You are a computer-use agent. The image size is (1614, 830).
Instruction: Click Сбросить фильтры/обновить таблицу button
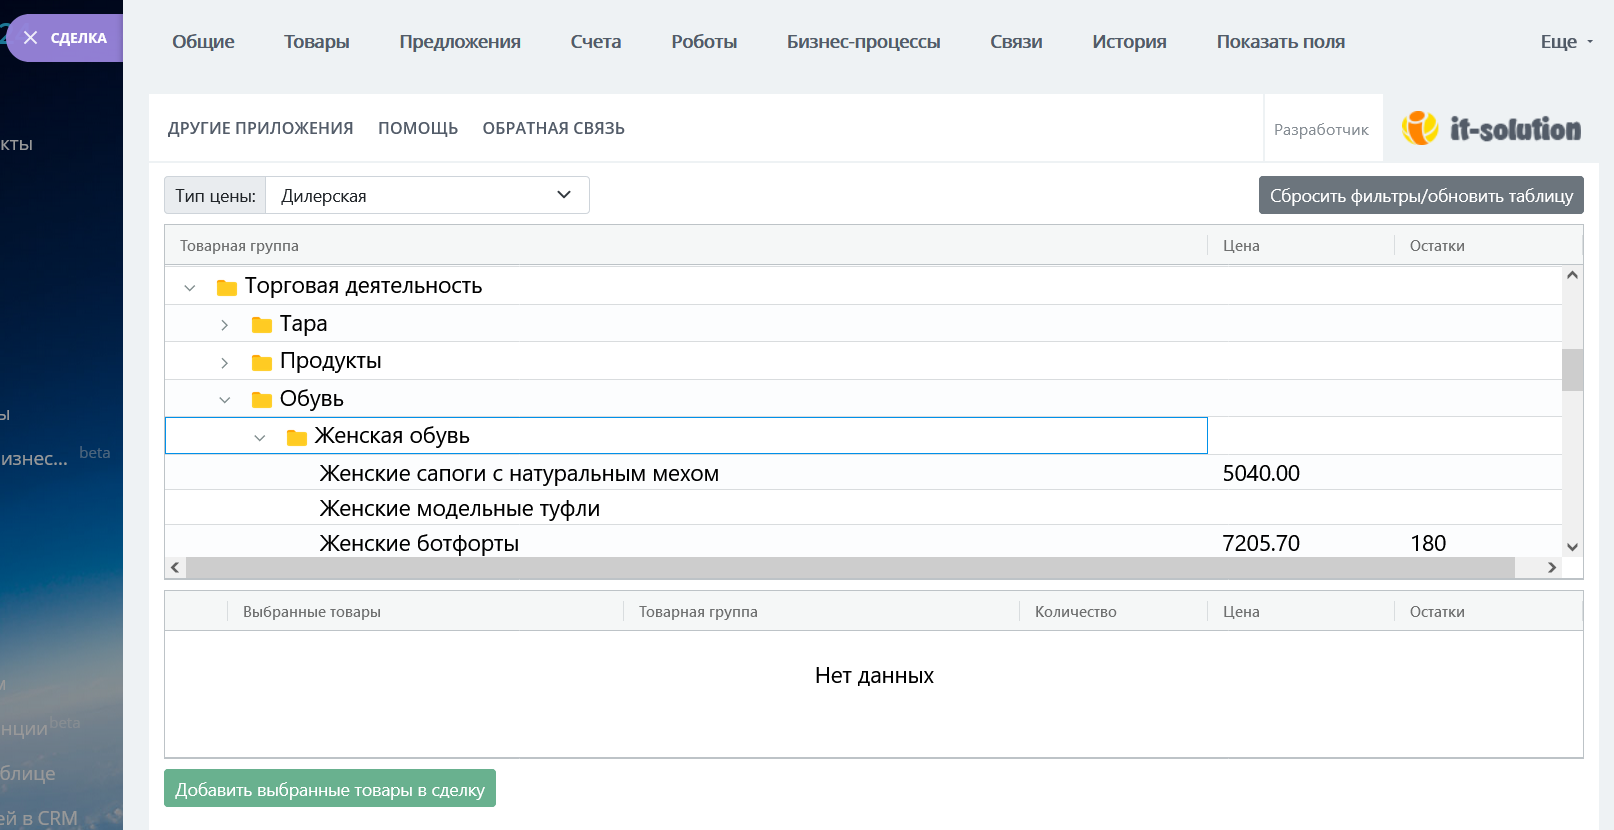point(1420,196)
